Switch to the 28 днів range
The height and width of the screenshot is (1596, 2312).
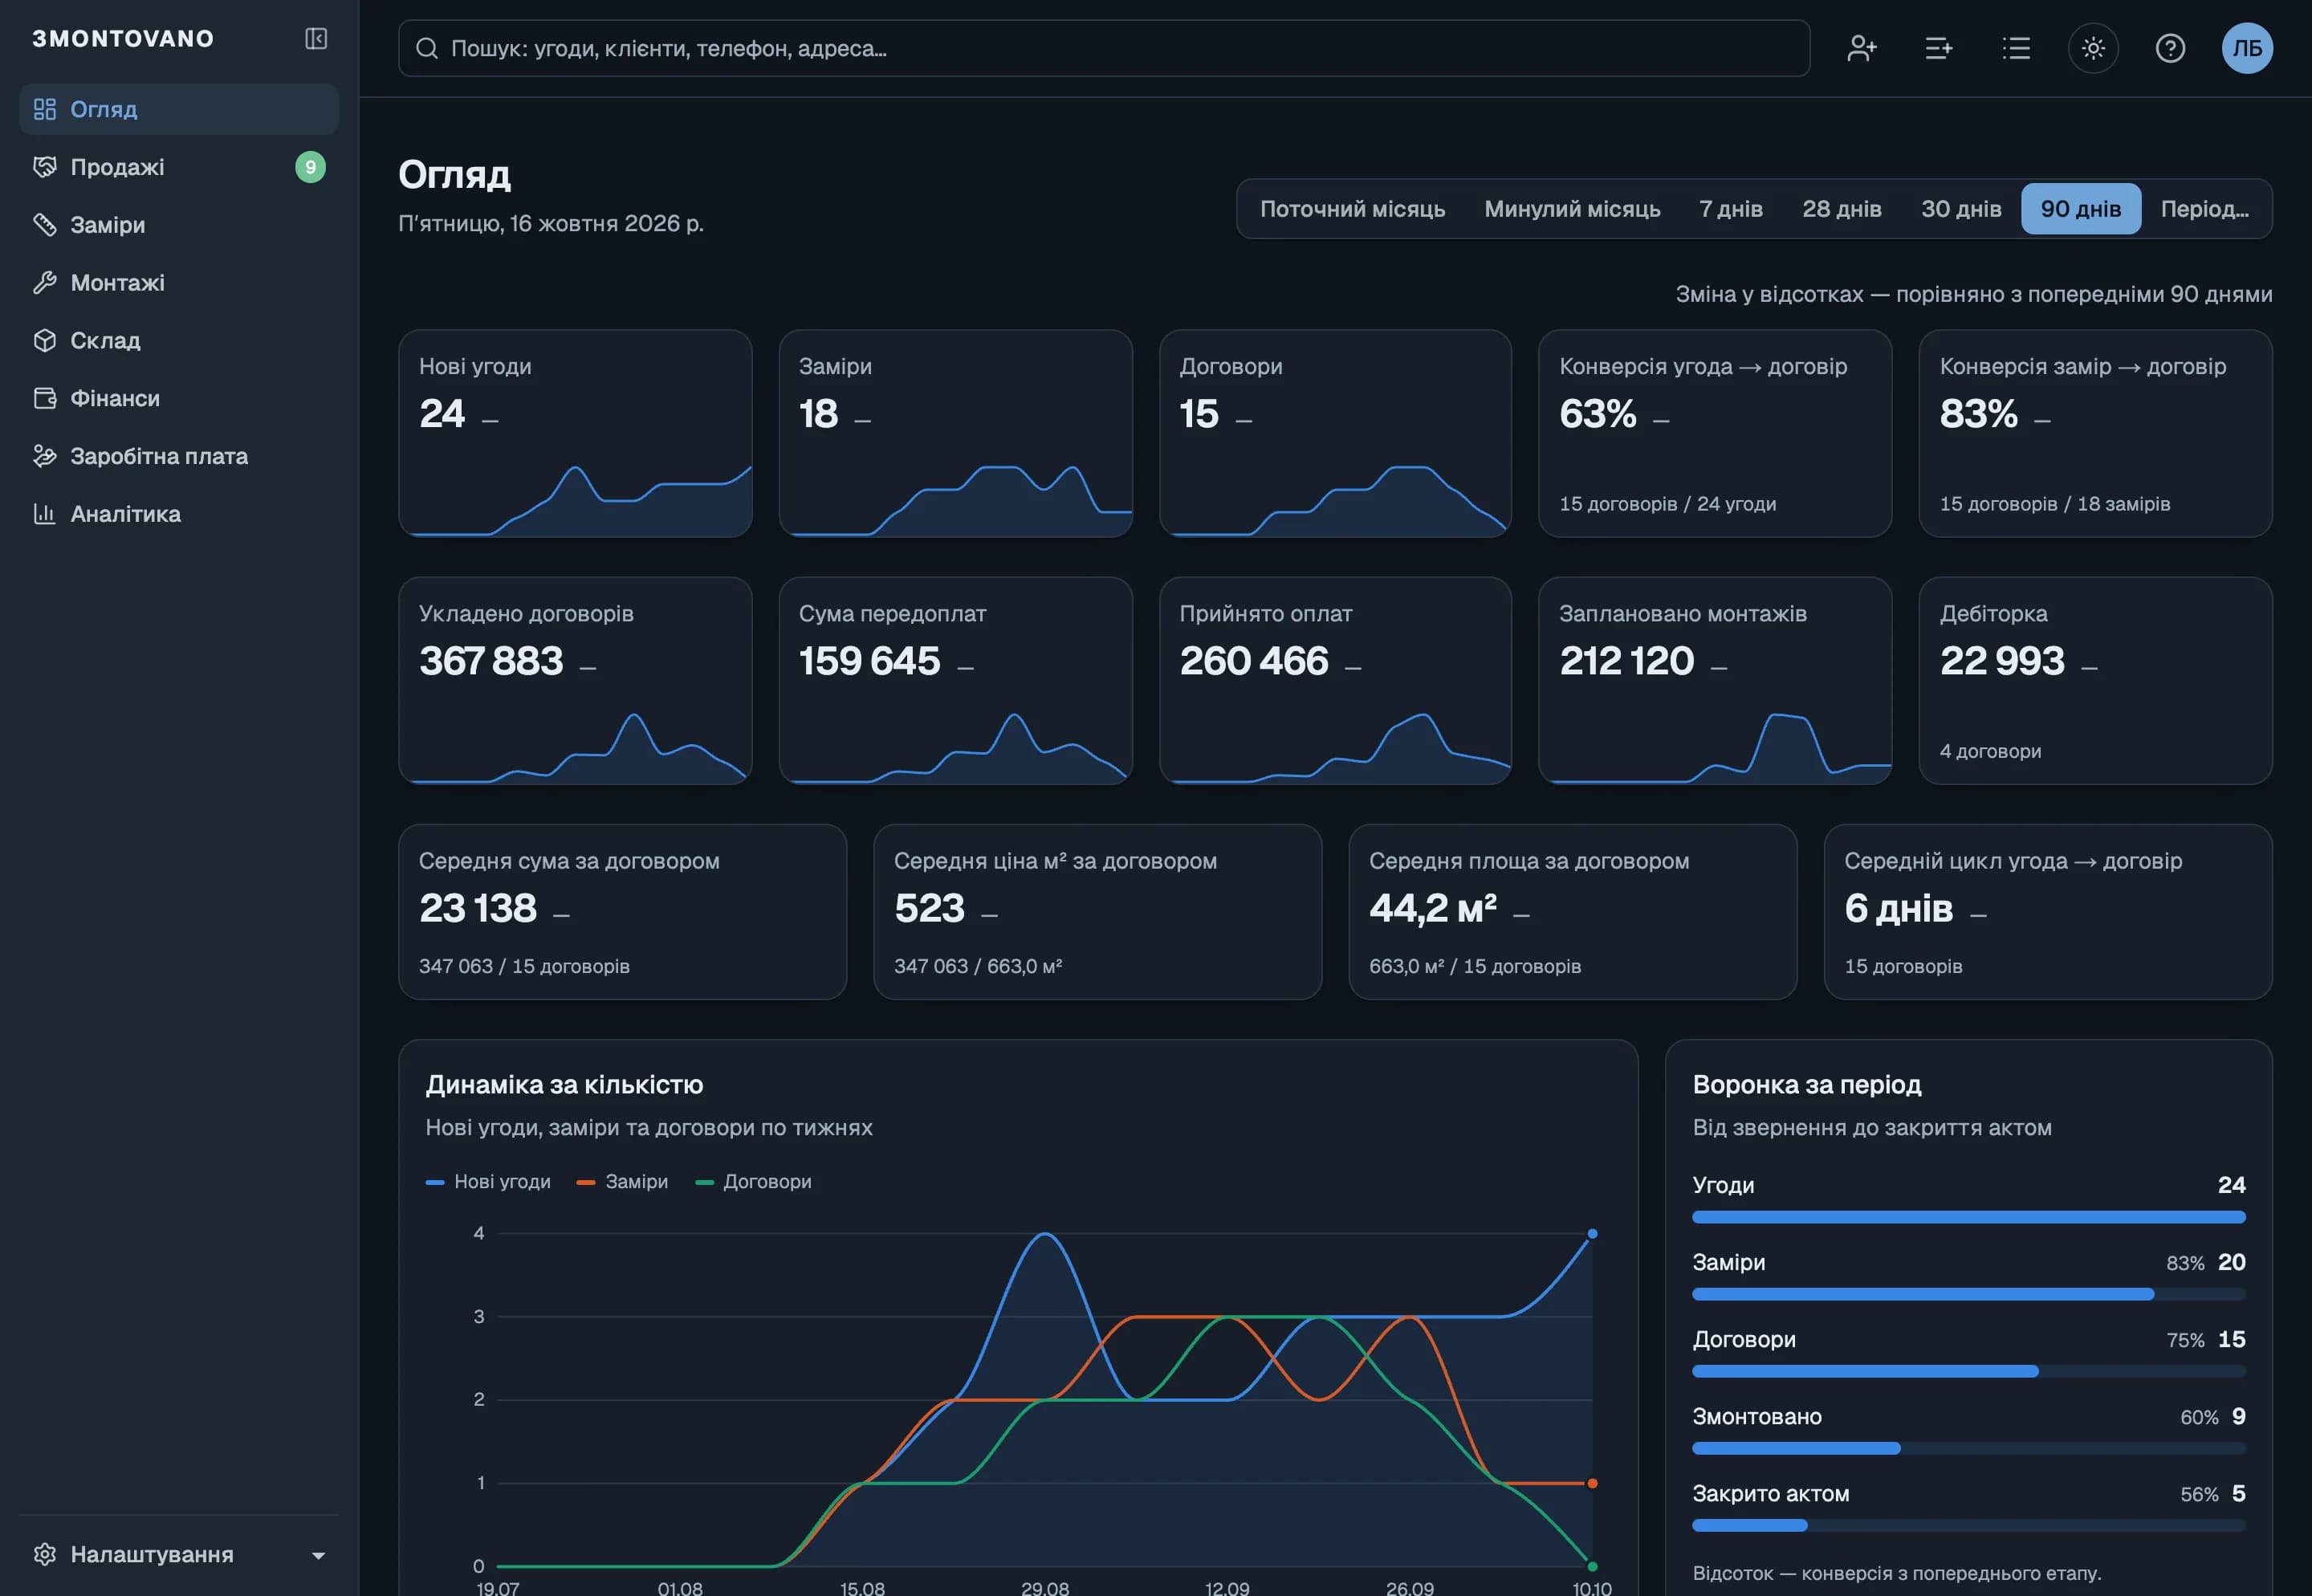[x=1841, y=209]
